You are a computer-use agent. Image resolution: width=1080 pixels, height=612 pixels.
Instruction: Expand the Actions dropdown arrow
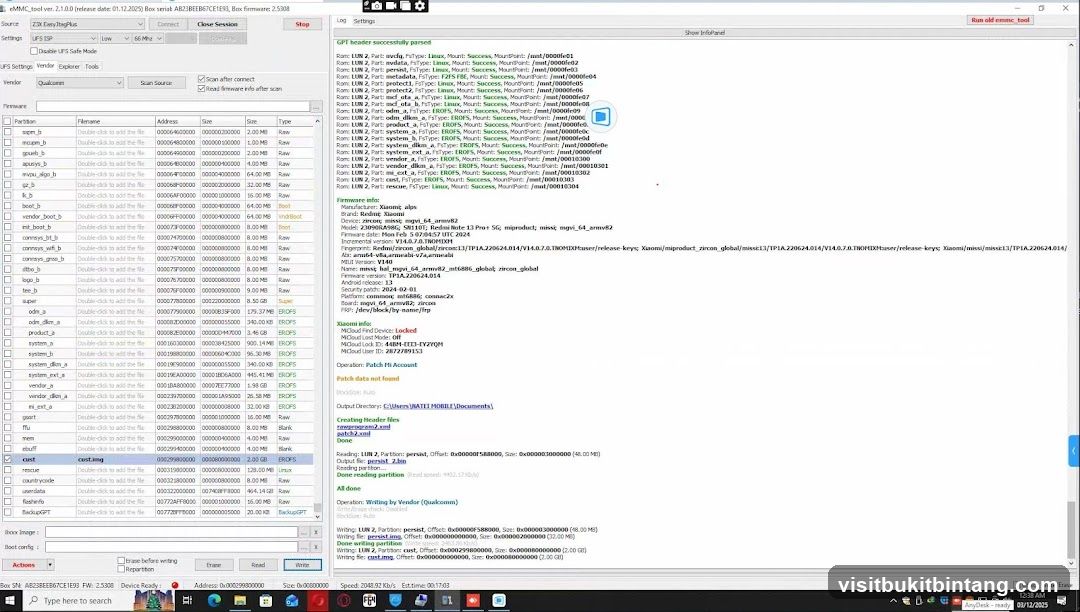coord(50,564)
